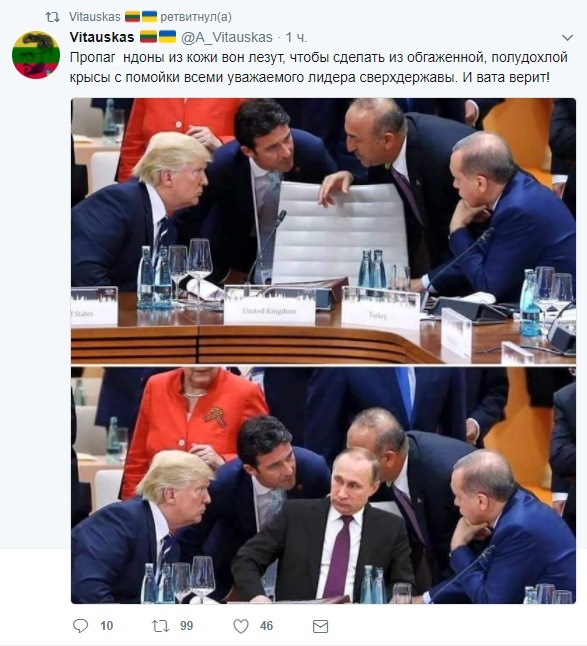Open the Vitauskas profile avatar
The width and height of the screenshot is (587, 646).
click(36, 55)
